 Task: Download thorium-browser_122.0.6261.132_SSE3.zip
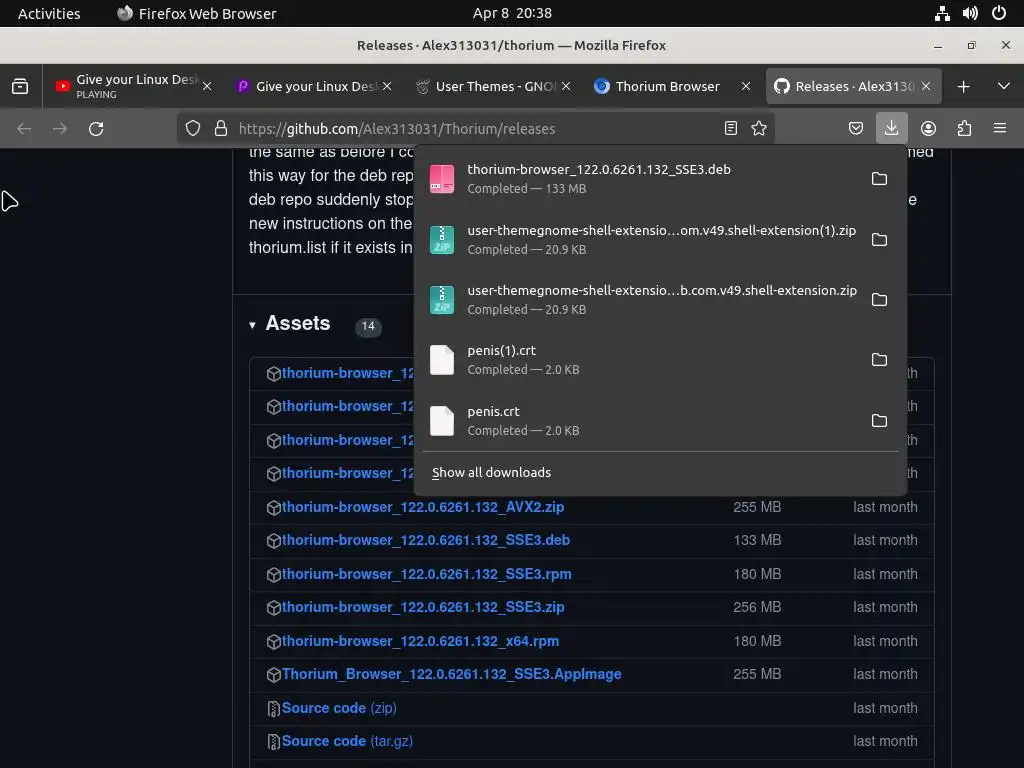[423, 607]
